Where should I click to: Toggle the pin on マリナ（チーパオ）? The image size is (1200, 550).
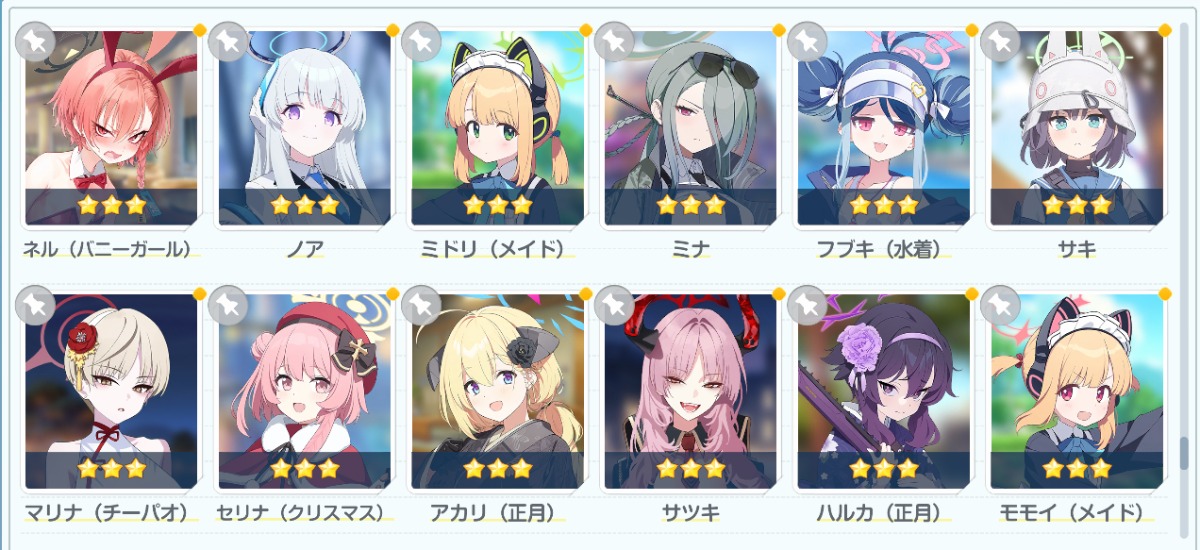point(35,305)
